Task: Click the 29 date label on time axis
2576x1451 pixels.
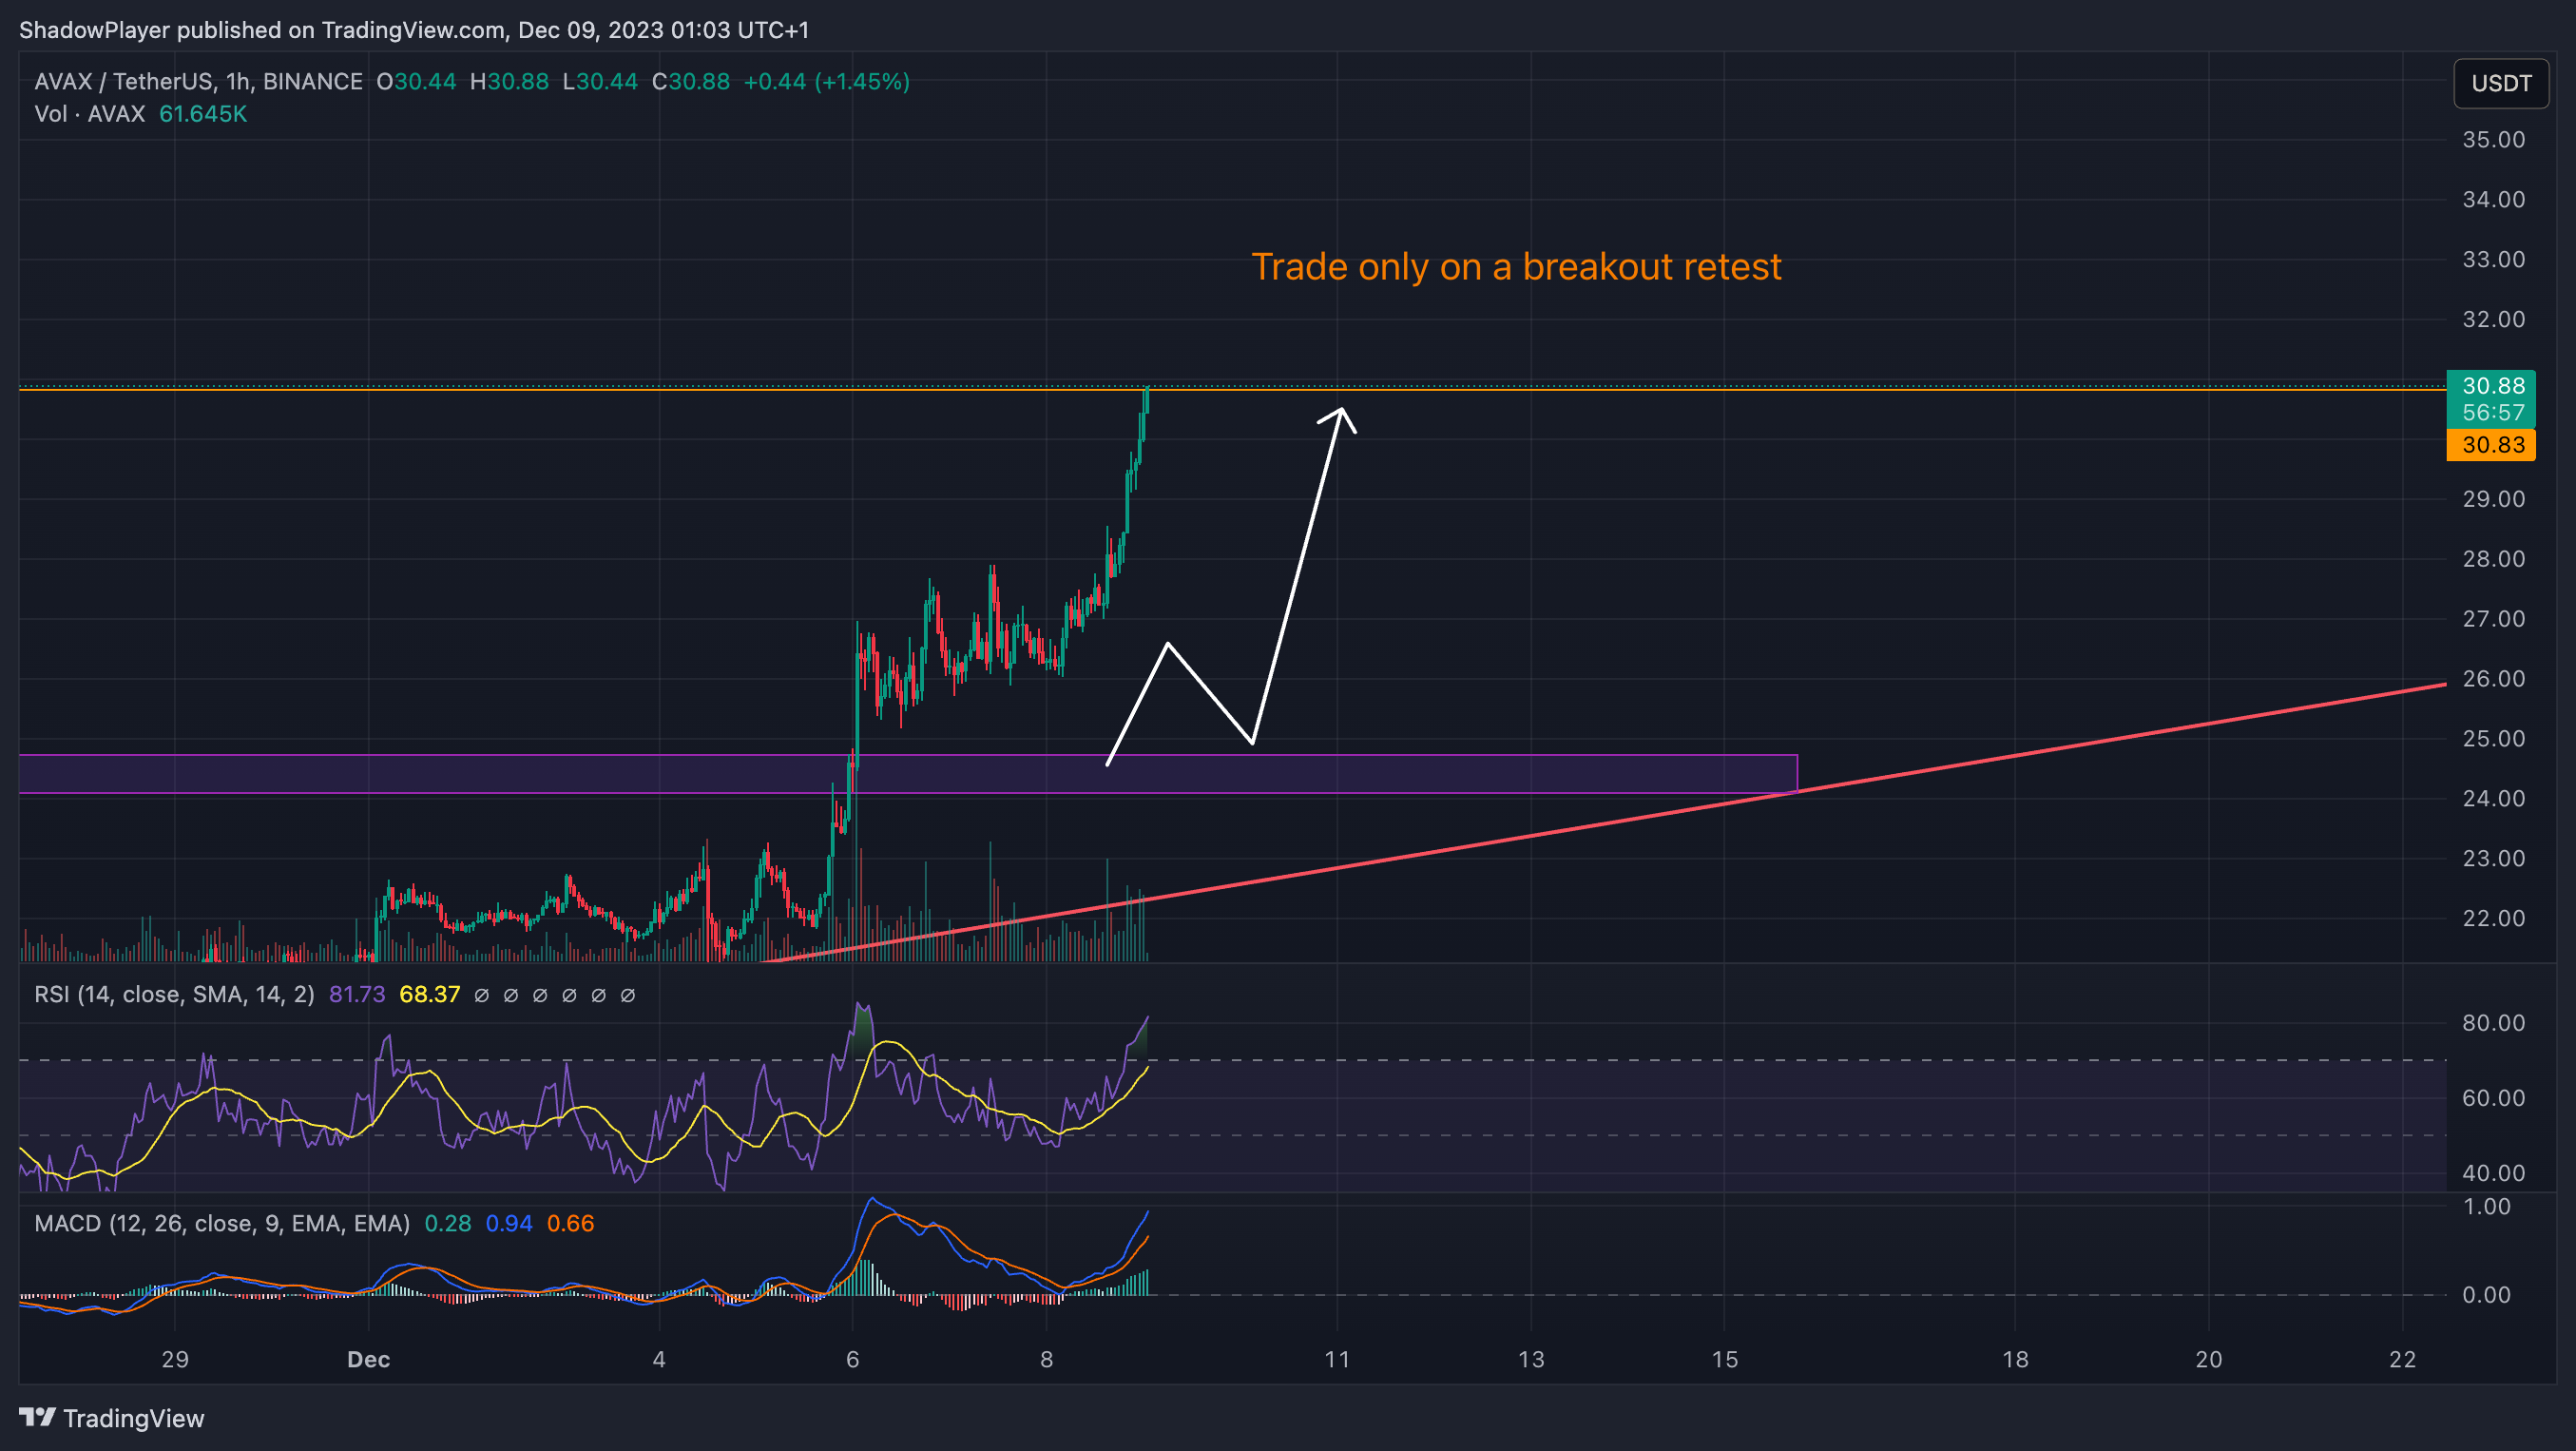Action: pos(175,1359)
